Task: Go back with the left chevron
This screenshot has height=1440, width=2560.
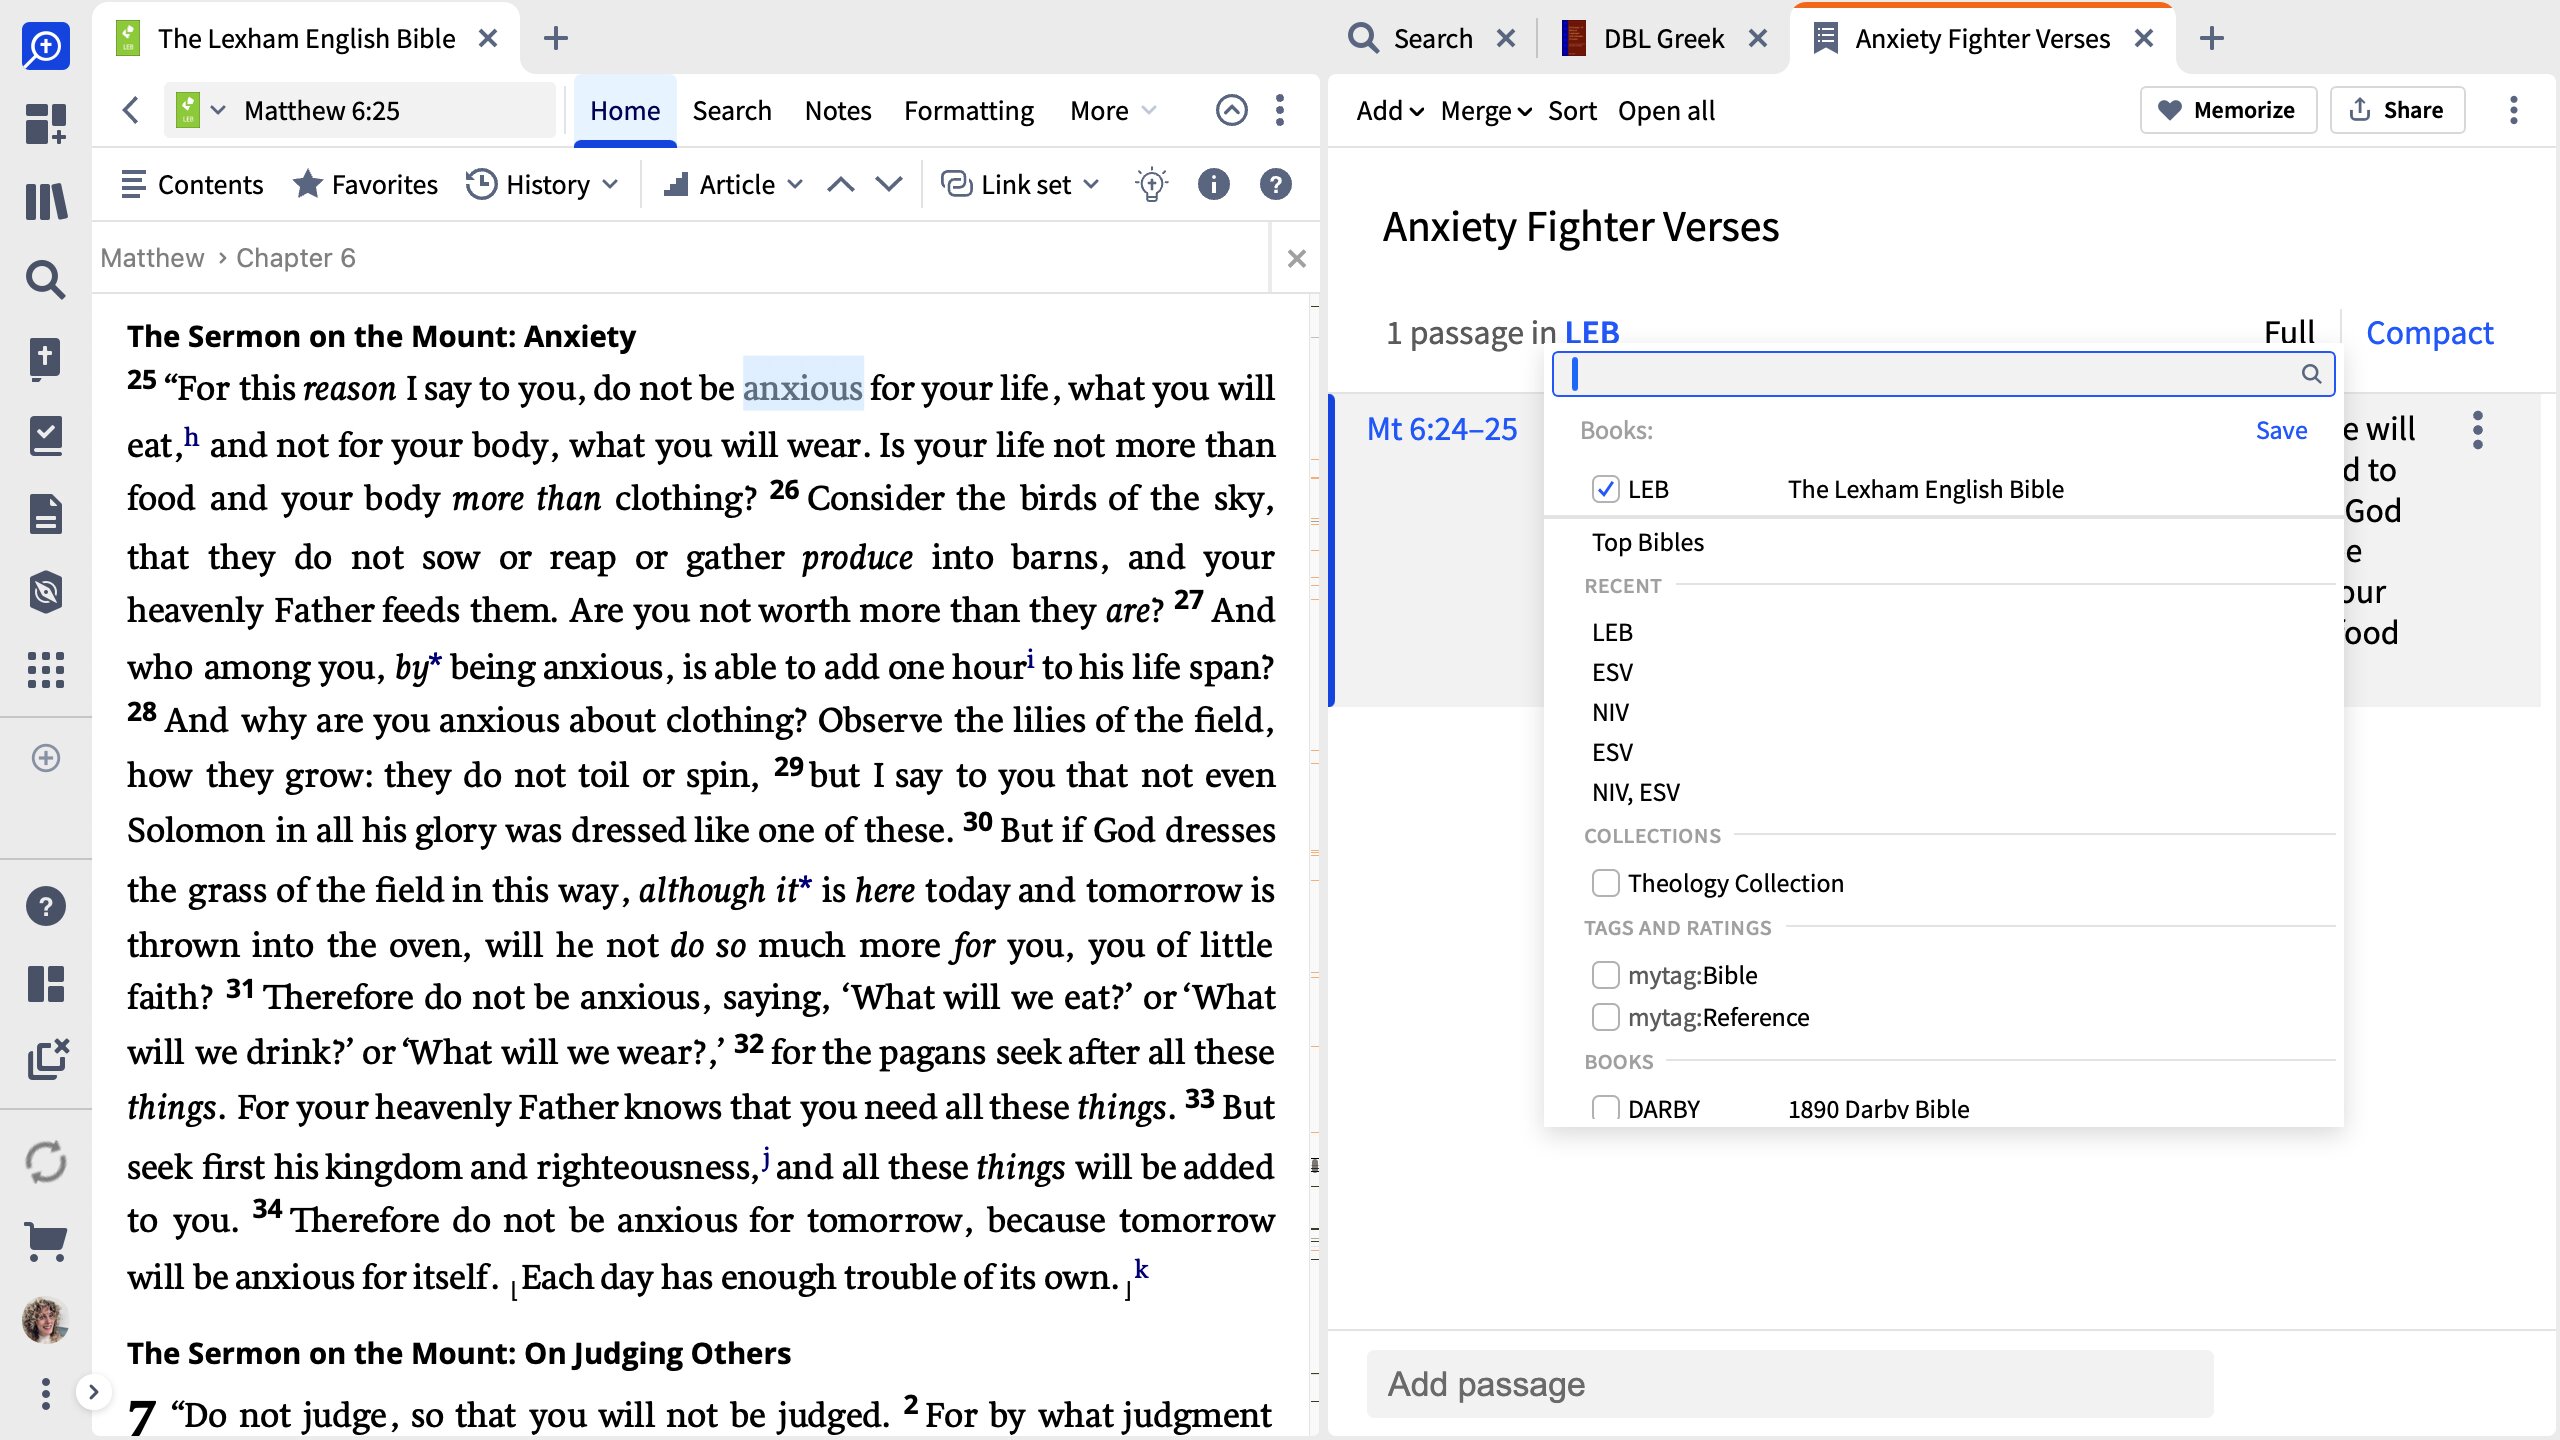Action: tap(131, 110)
